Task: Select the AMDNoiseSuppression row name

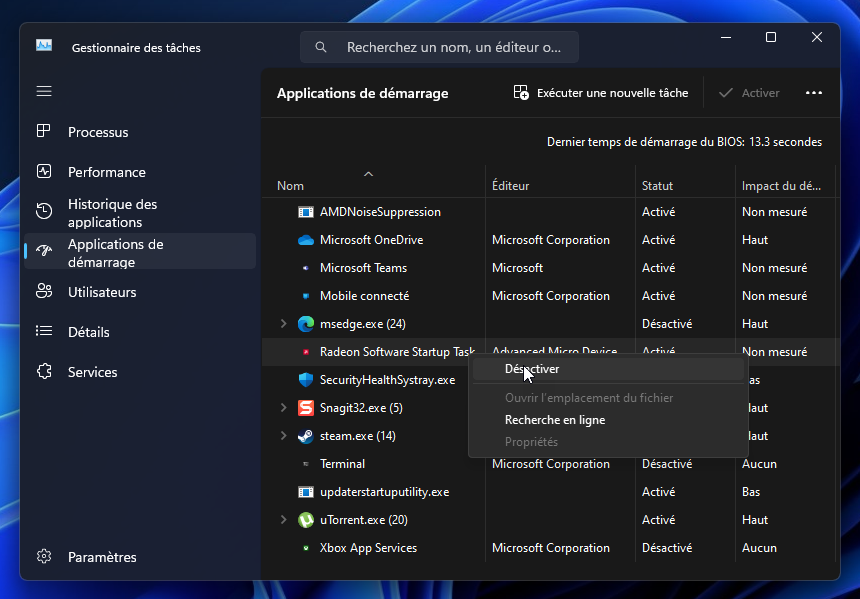Action: [x=380, y=212]
